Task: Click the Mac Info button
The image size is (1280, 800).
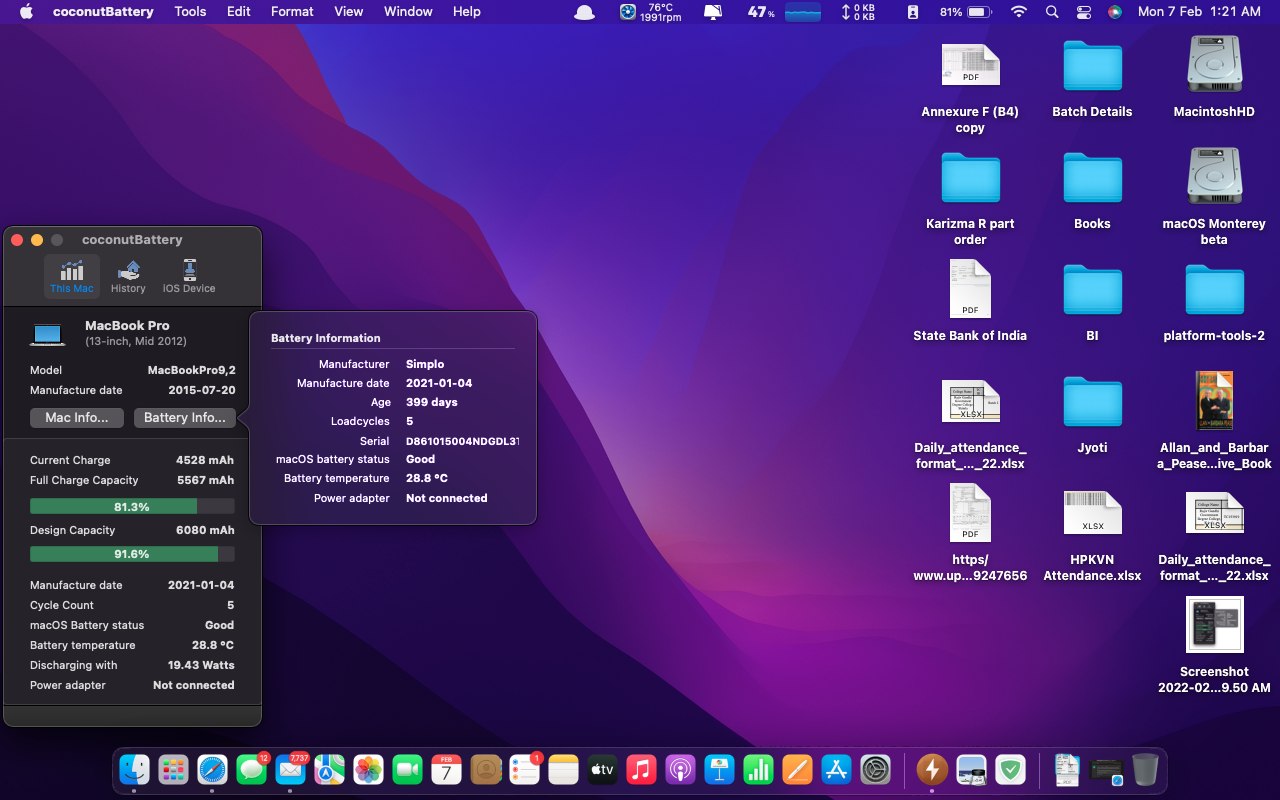Action: click(76, 418)
